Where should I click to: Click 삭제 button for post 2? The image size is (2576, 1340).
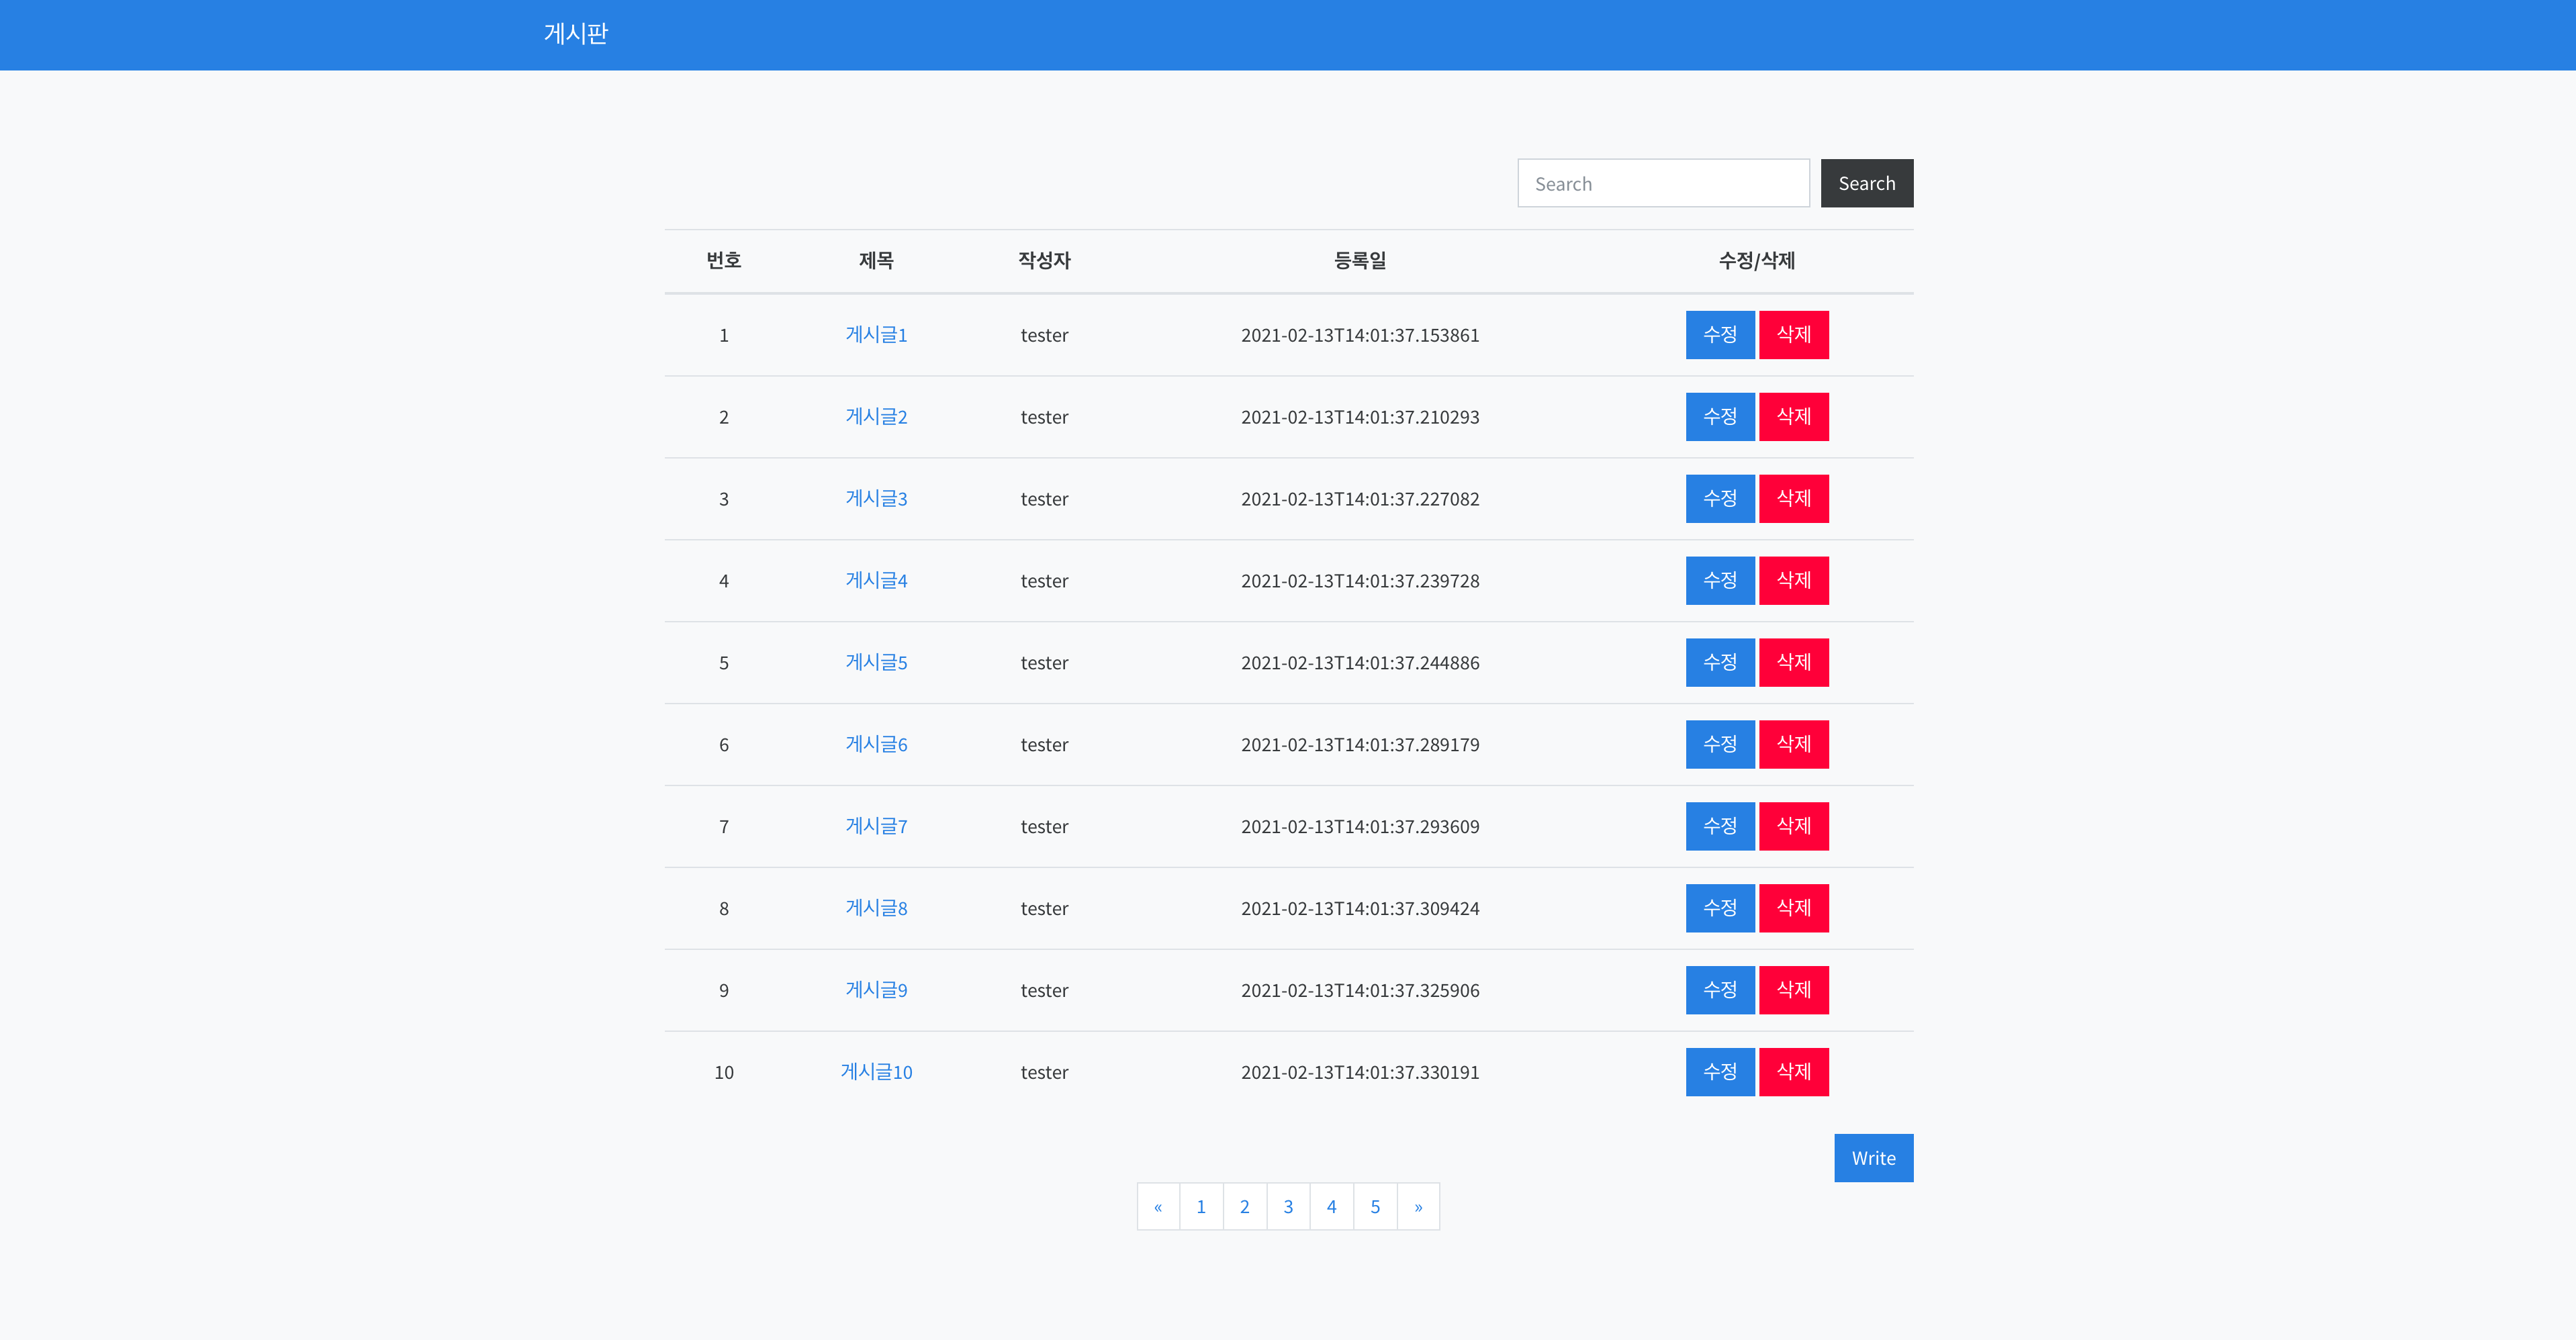(1793, 417)
